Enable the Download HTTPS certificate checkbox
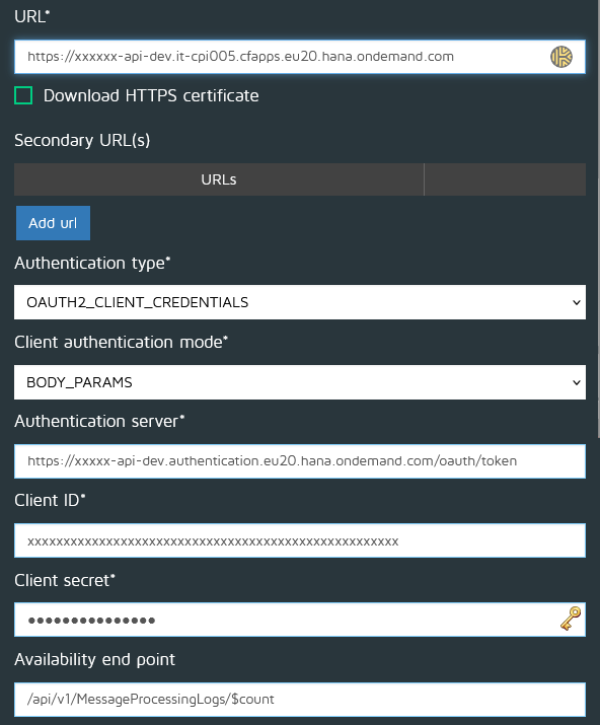 tap(23, 96)
